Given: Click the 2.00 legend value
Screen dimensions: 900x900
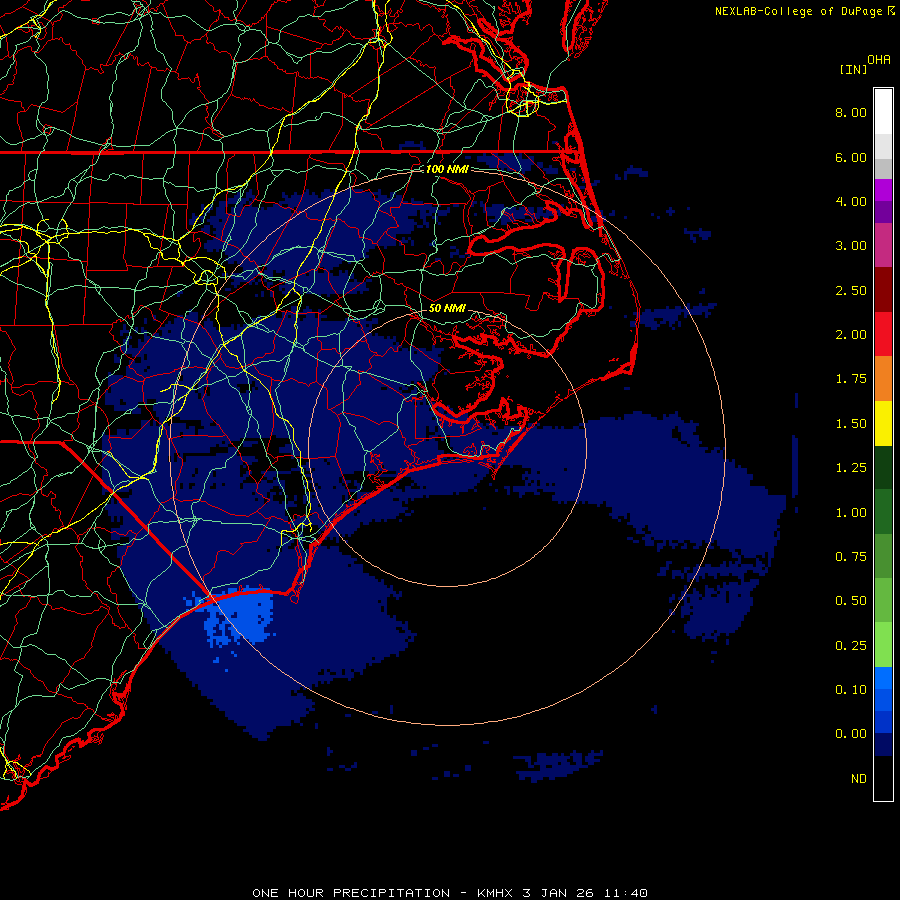Looking at the screenshot, I should pyautogui.click(x=851, y=335).
